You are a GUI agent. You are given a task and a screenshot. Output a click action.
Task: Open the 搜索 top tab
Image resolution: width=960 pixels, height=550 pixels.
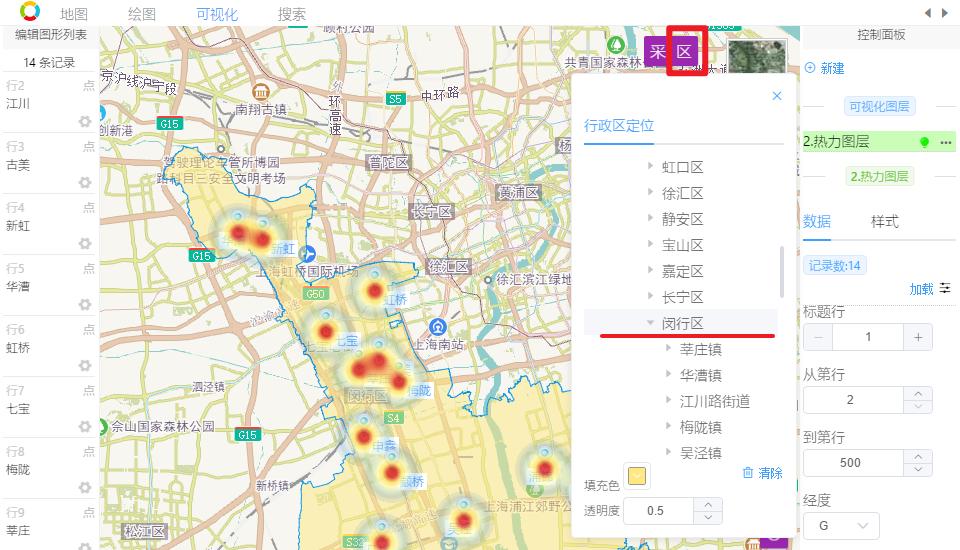click(x=291, y=14)
